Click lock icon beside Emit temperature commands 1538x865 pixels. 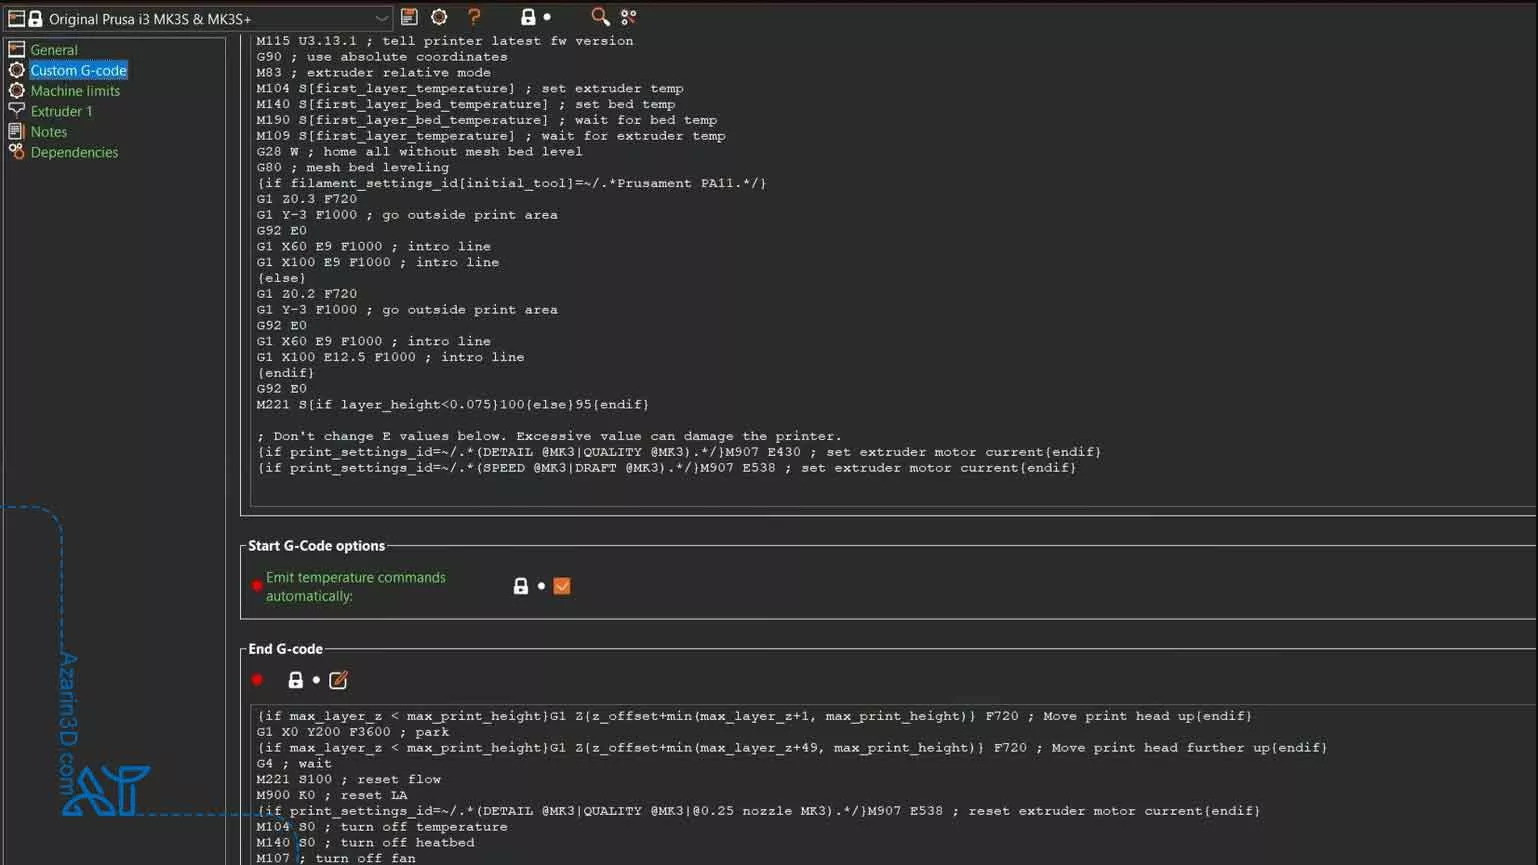pyautogui.click(x=520, y=586)
